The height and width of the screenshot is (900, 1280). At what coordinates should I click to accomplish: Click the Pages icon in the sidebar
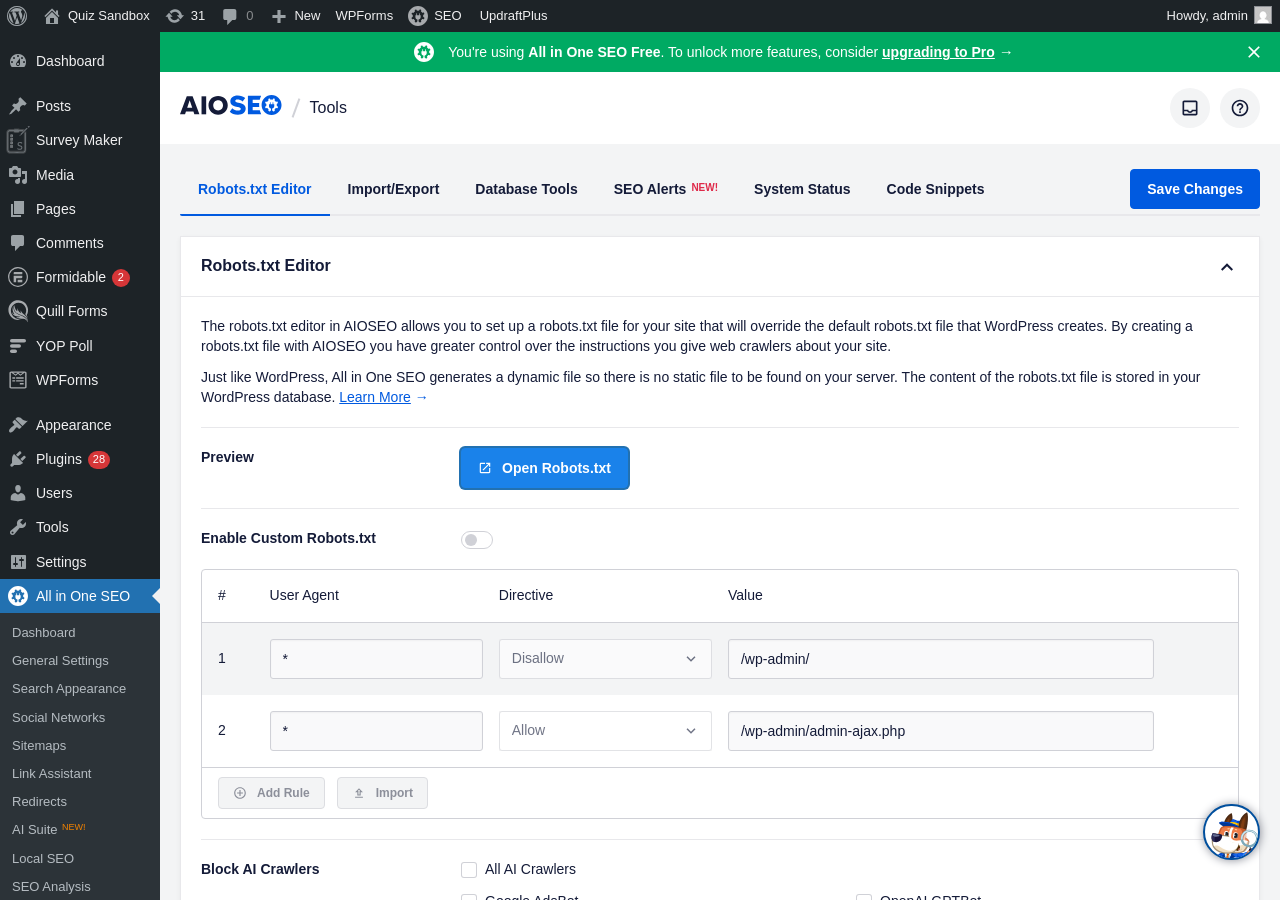tap(18, 209)
